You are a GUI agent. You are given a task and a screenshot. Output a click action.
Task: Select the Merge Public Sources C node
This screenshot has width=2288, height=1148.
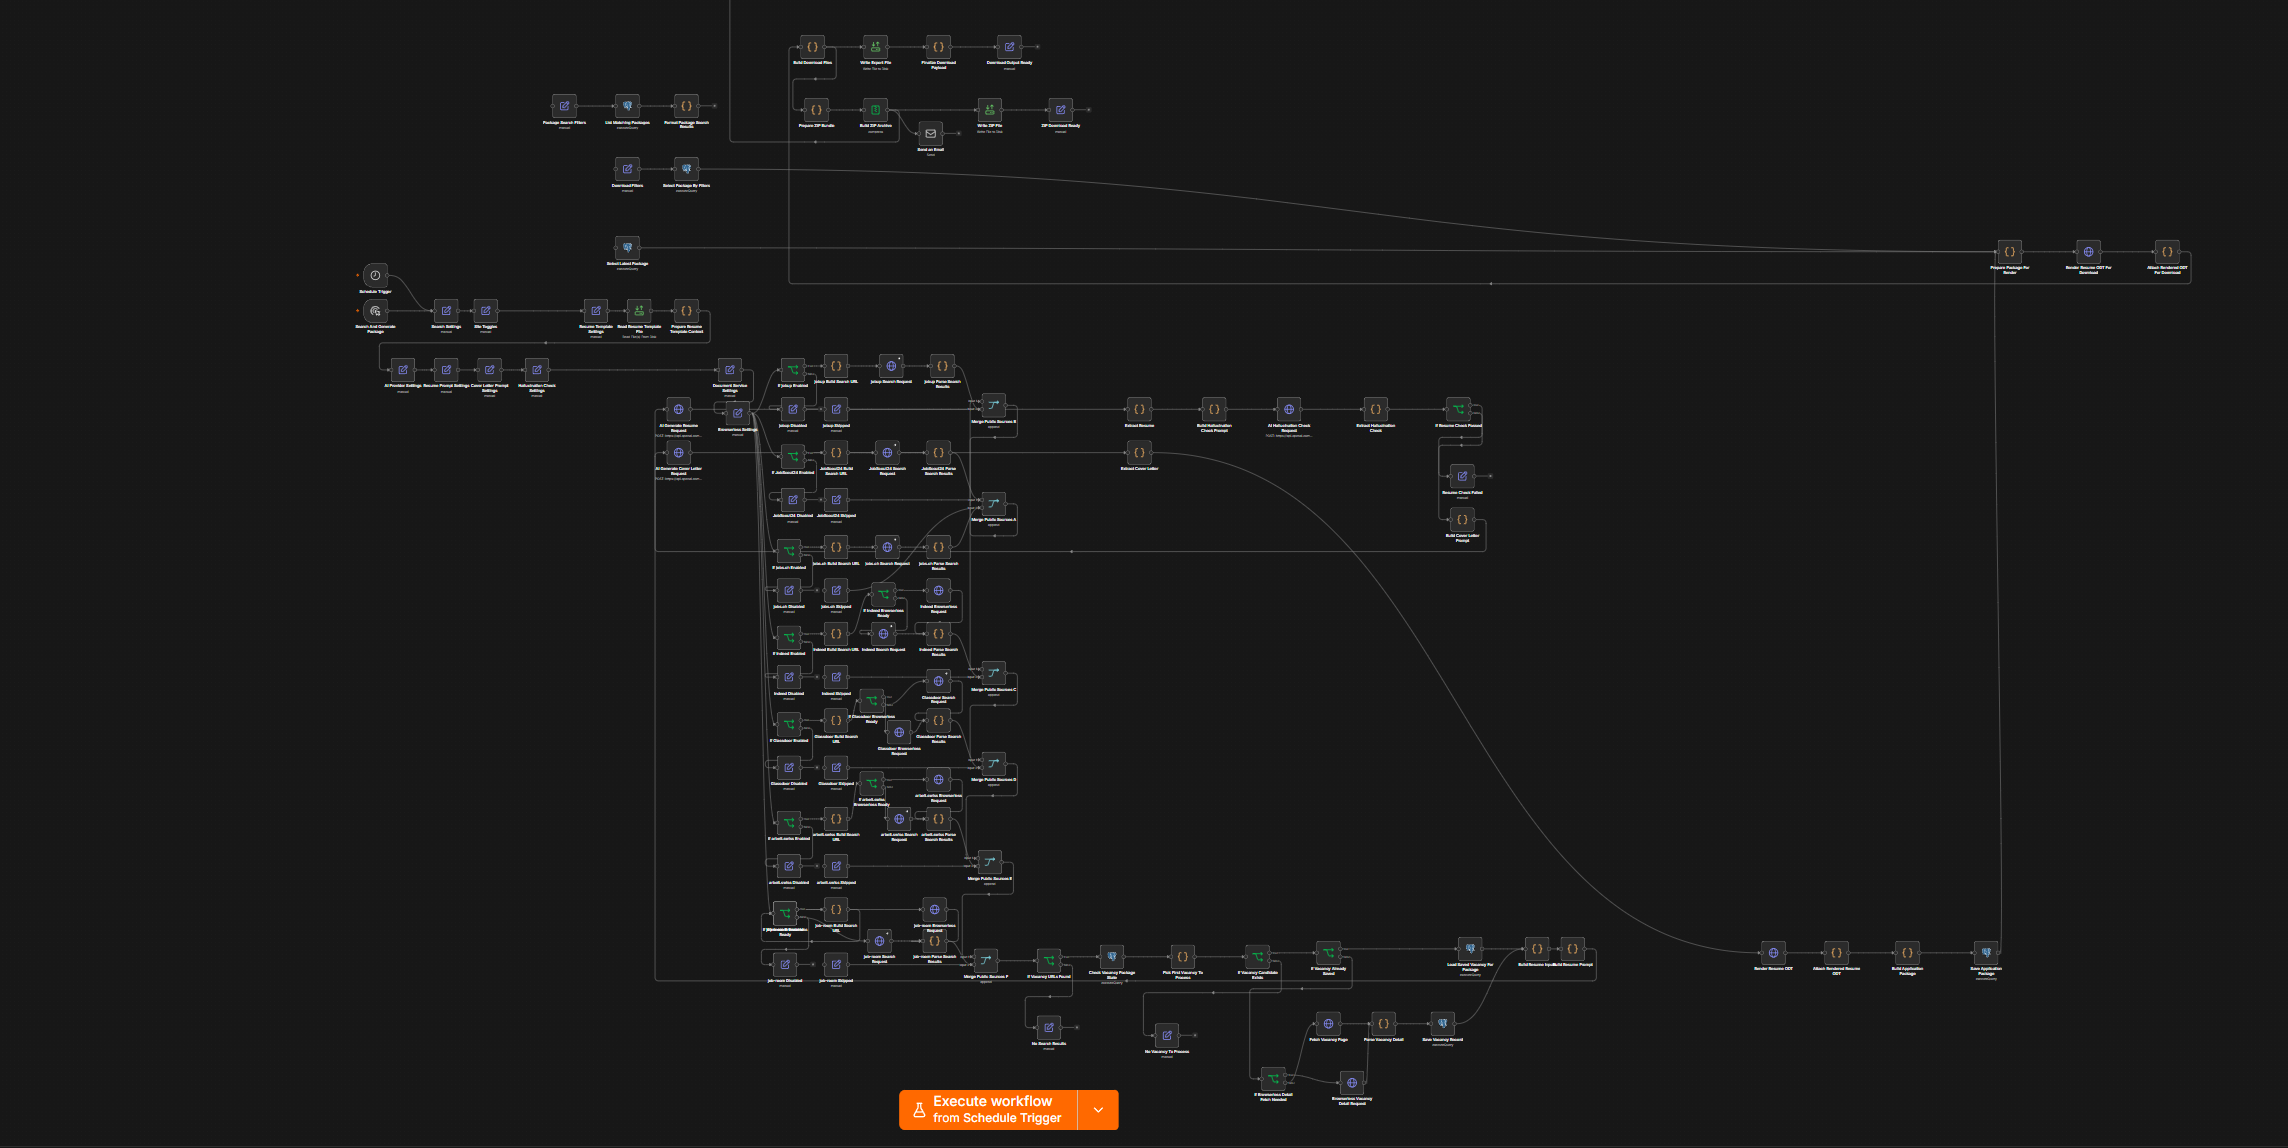[993, 673]
